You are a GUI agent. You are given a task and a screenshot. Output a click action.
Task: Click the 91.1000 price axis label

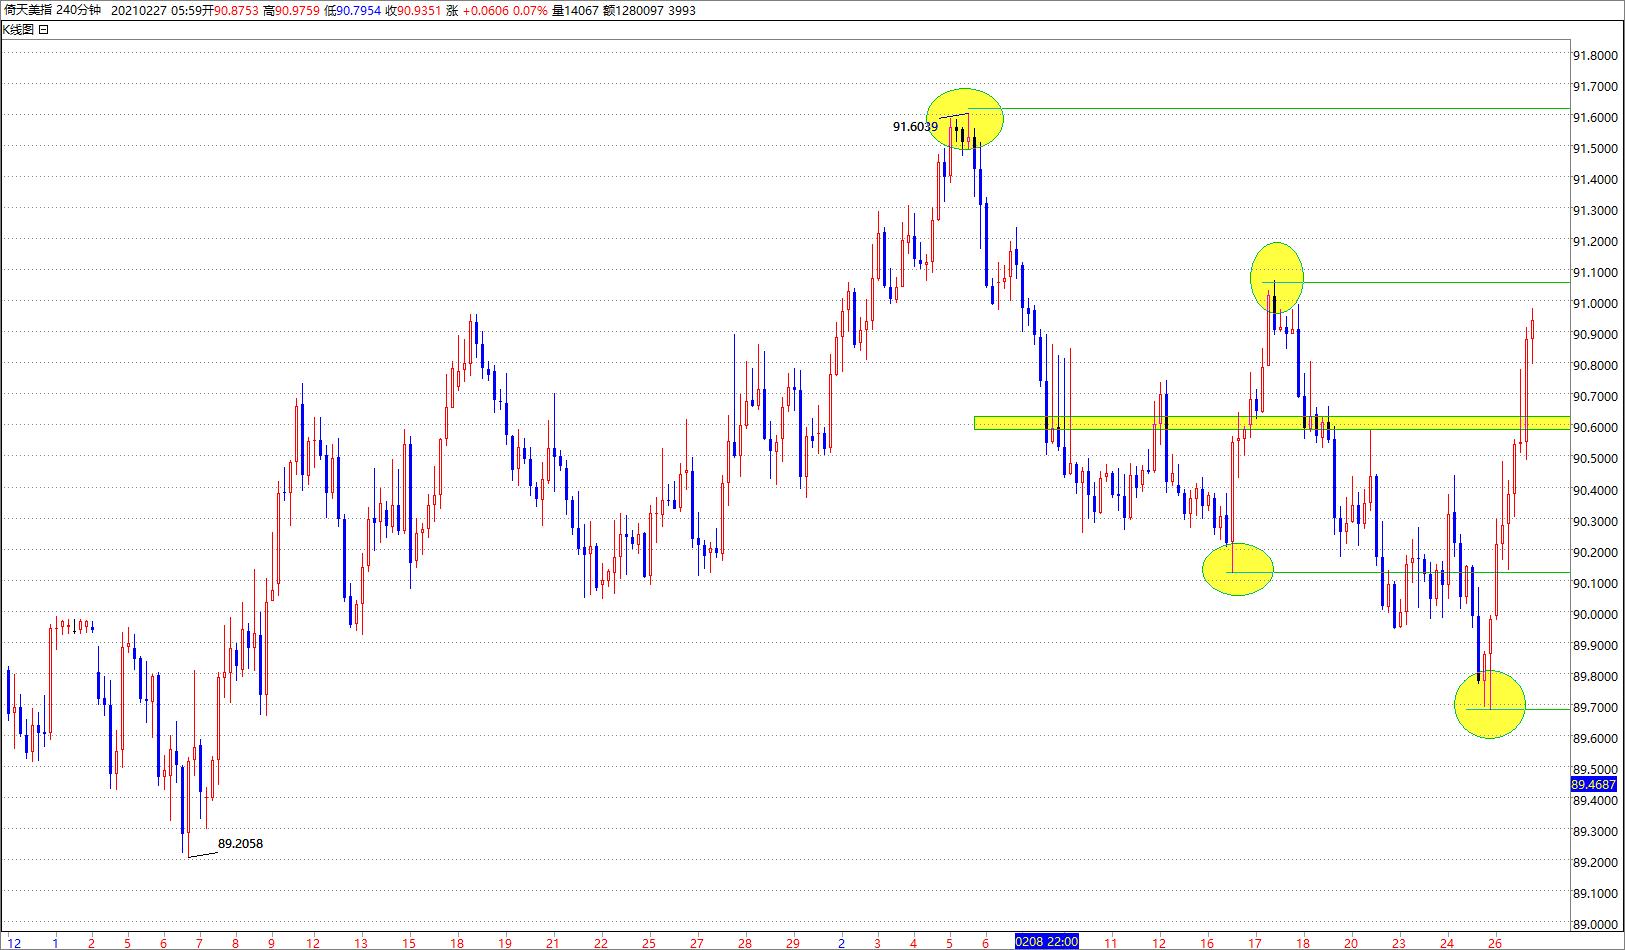[x=1595, y=273]
